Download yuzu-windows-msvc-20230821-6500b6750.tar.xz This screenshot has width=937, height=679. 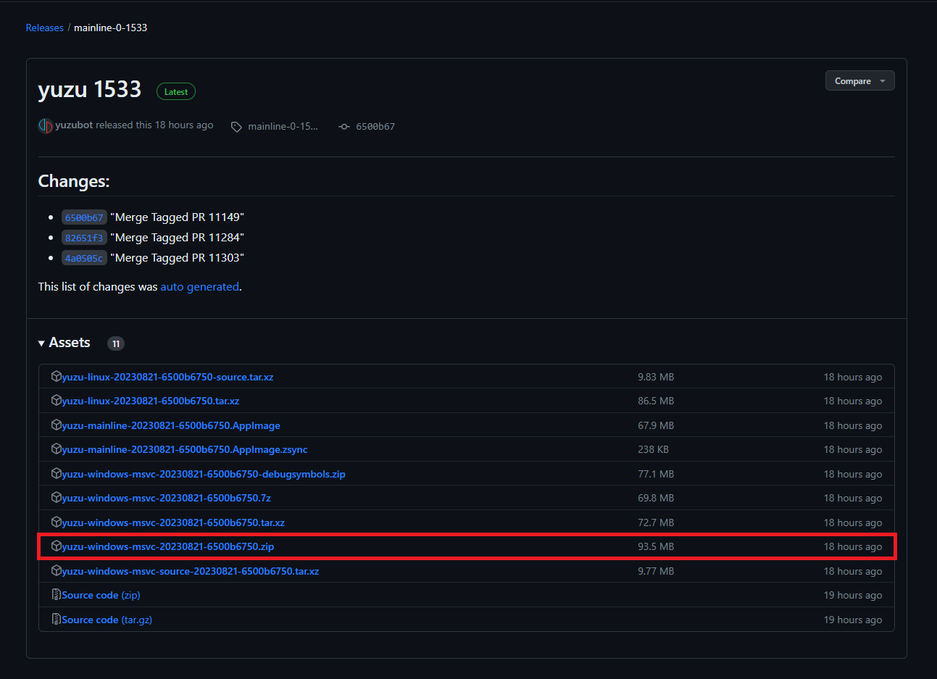173,522
